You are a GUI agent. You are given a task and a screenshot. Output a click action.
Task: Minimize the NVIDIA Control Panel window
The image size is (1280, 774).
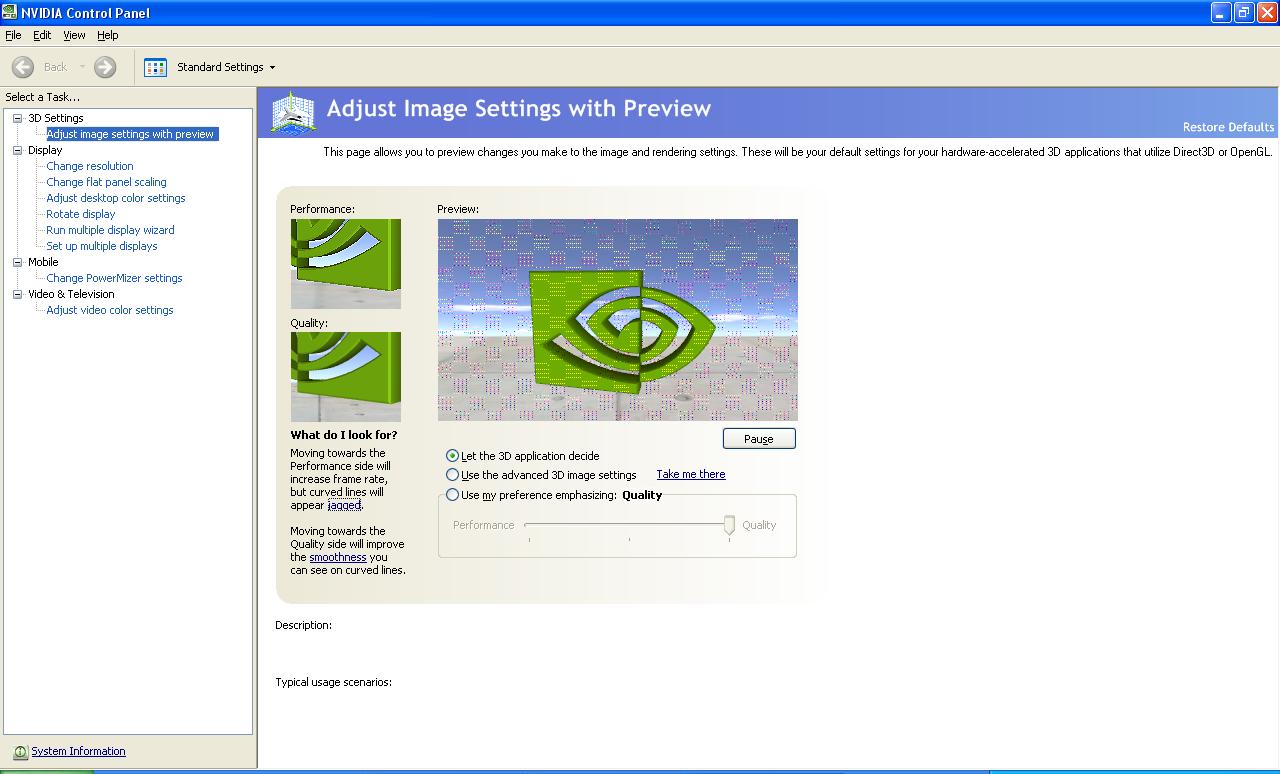[x=1221, y=13]
